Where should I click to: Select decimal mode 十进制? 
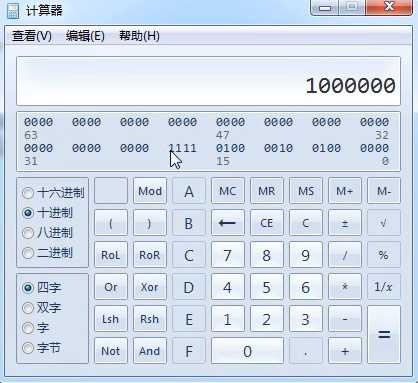pos(47,213)
